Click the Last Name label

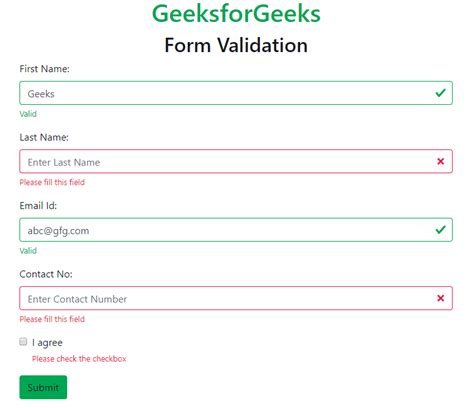click(x=44, y=137)
